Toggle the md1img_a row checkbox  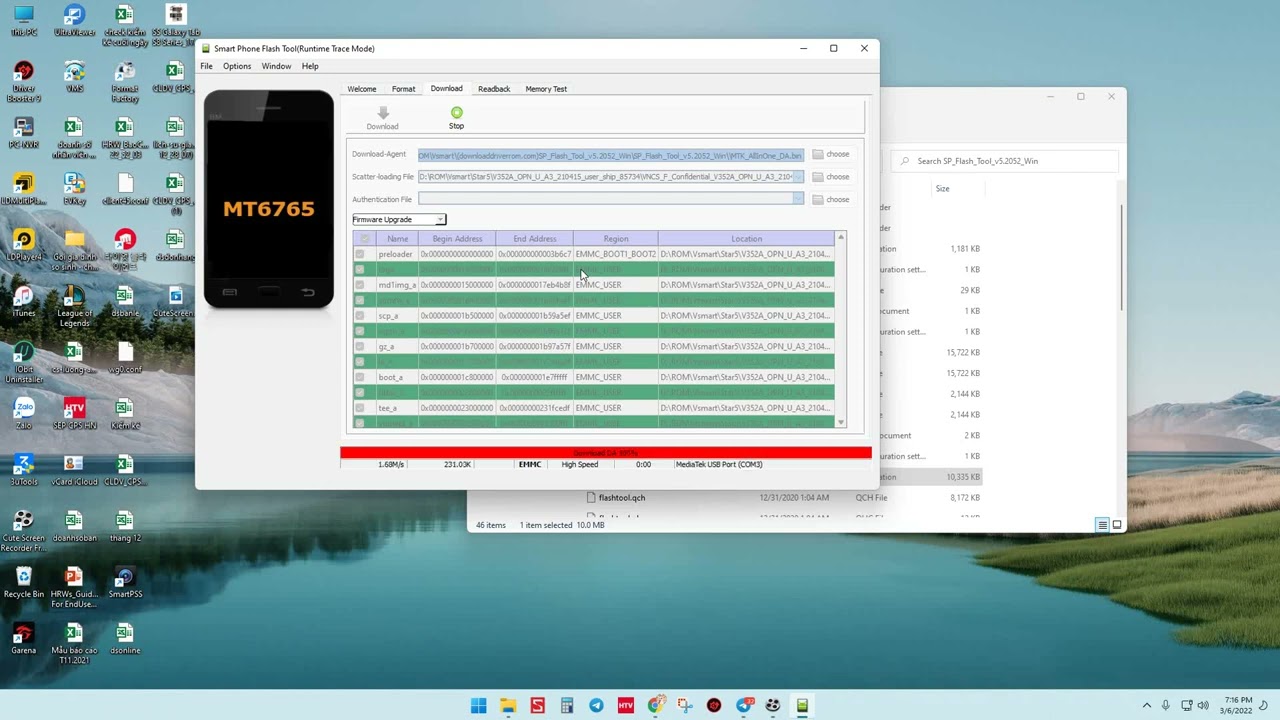click(x=360, y=285)
